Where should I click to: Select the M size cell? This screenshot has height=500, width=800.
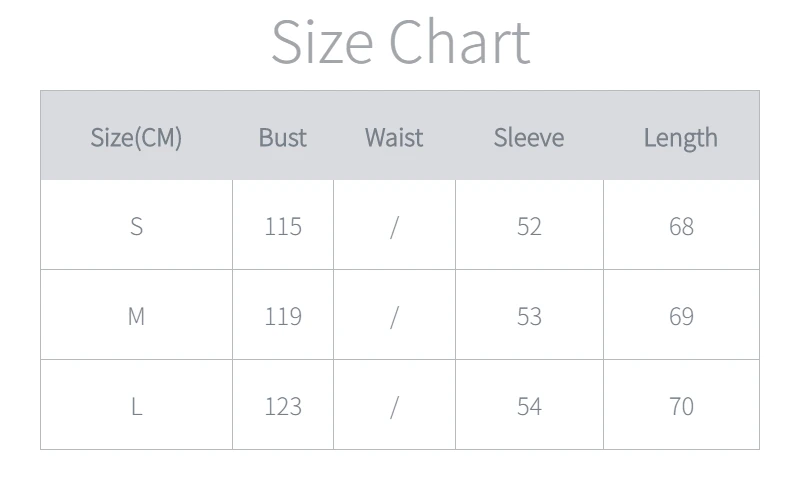click(136, 316)
